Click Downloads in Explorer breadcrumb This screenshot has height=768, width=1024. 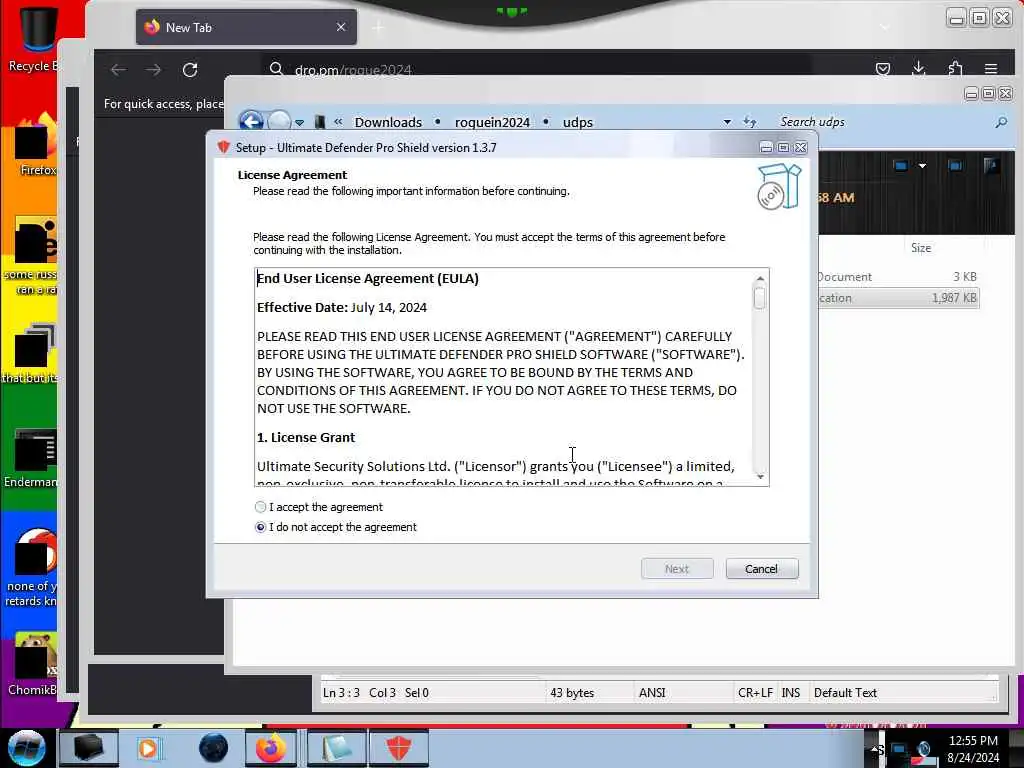coord(388,122)
